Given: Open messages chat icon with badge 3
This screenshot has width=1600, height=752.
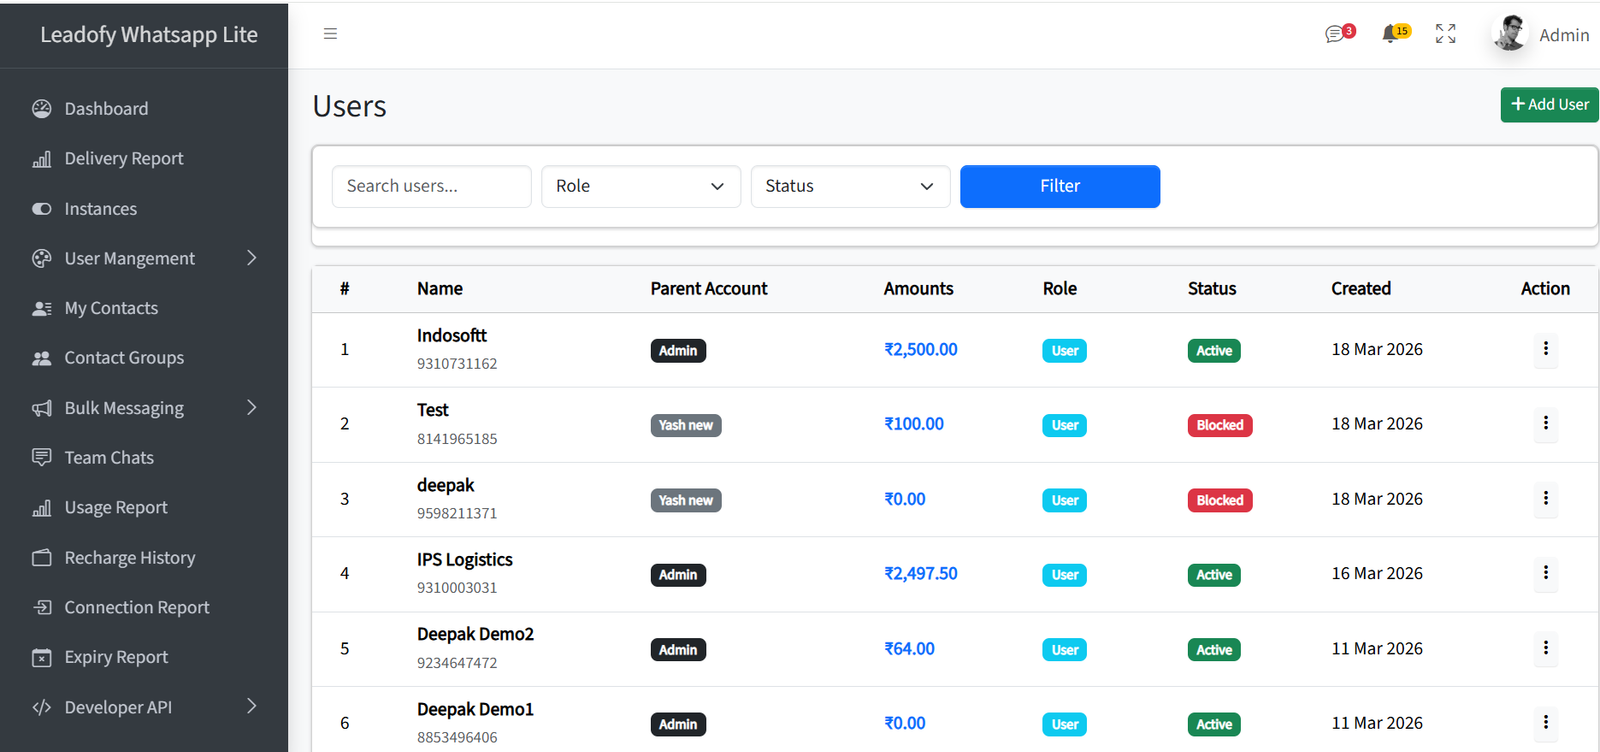Looking at the screenshot, I should click(x=1339, y=34).
